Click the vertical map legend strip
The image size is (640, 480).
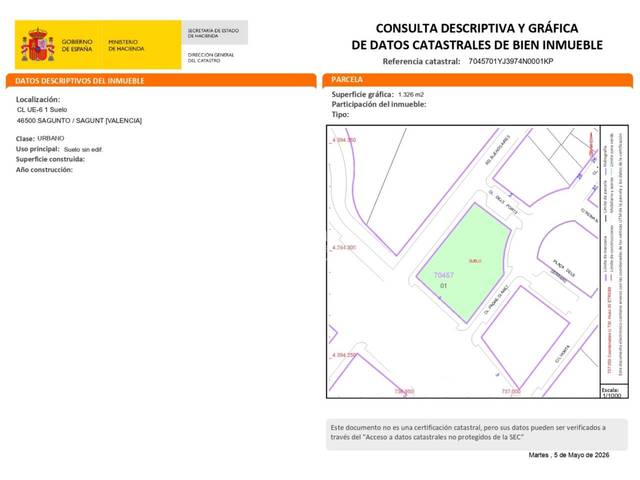coord(614,255)
